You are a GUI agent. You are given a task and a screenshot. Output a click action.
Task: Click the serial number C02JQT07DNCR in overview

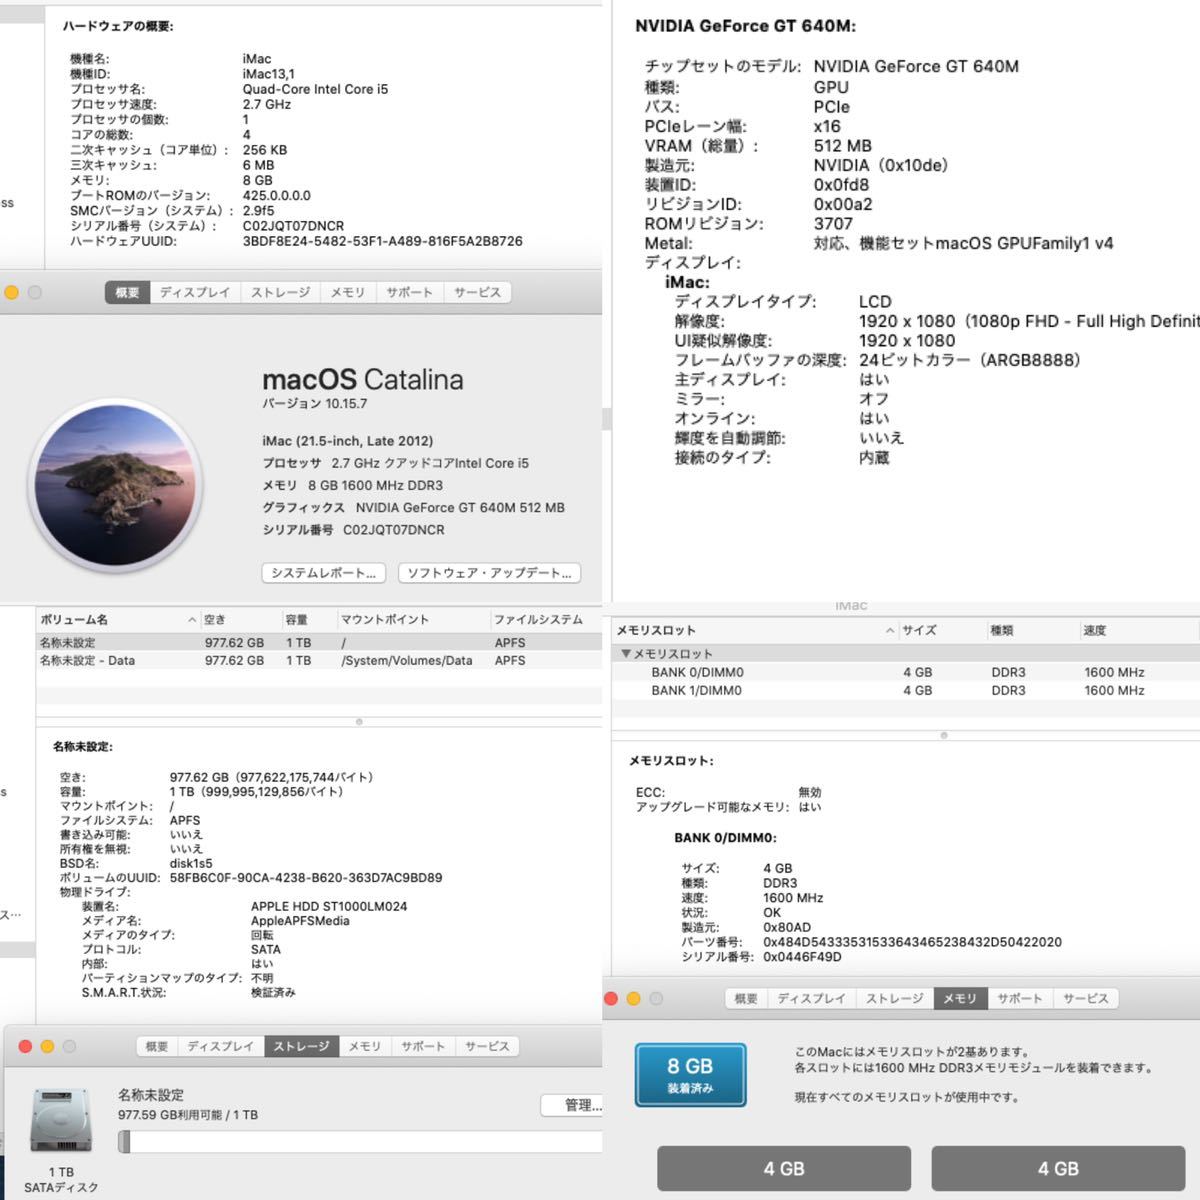tap(394, 530)
